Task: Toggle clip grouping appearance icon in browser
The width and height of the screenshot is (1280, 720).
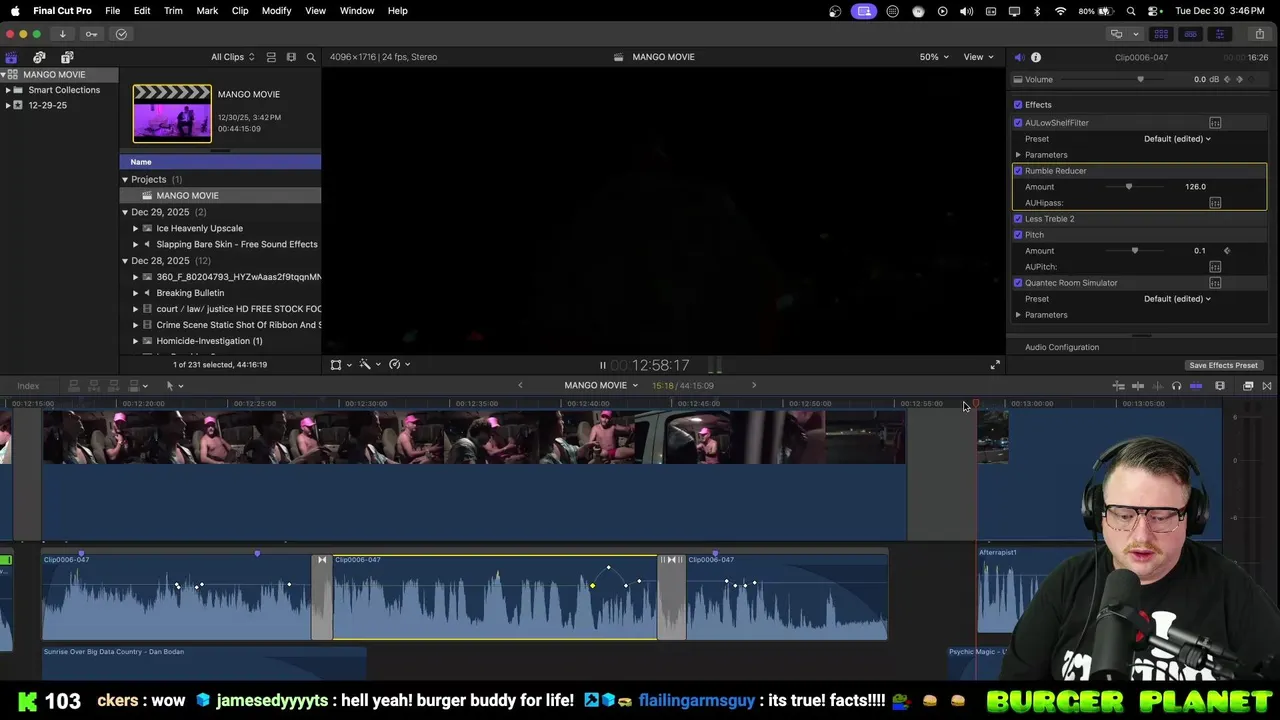Action: click(x=271, y=57)
